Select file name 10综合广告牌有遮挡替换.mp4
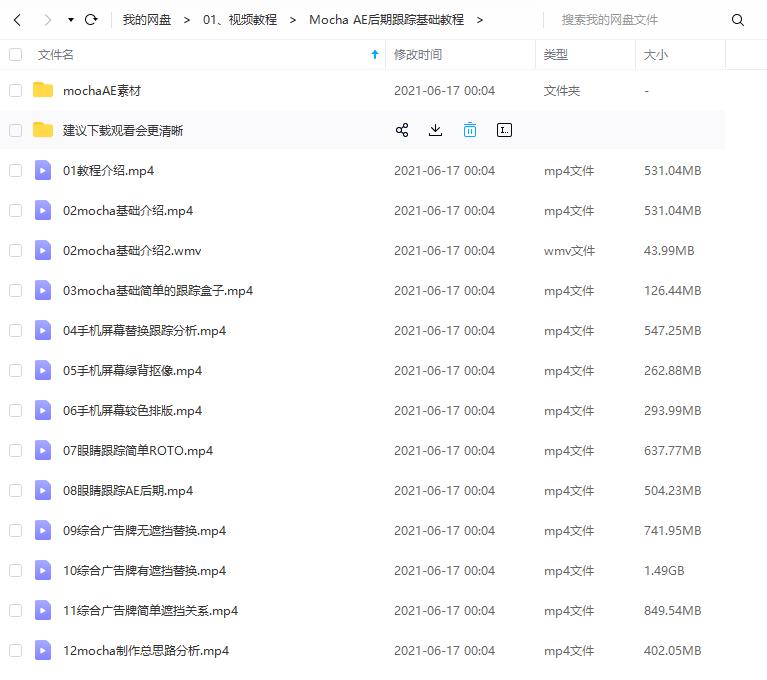The image size is (767, 680). pyautogui.click(x=144, y=571)
